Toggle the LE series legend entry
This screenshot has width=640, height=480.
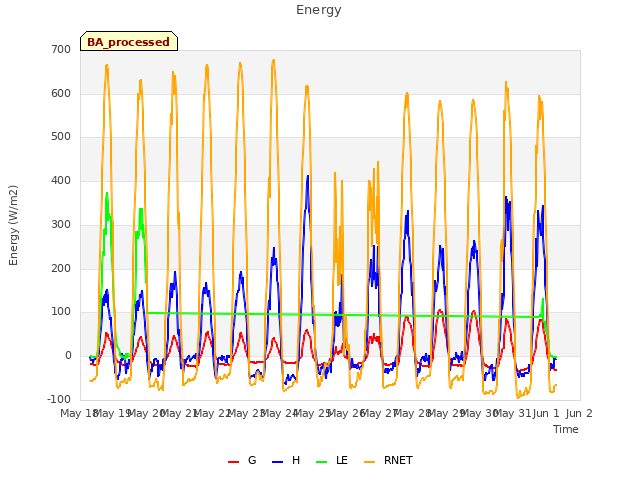point(332,460)
